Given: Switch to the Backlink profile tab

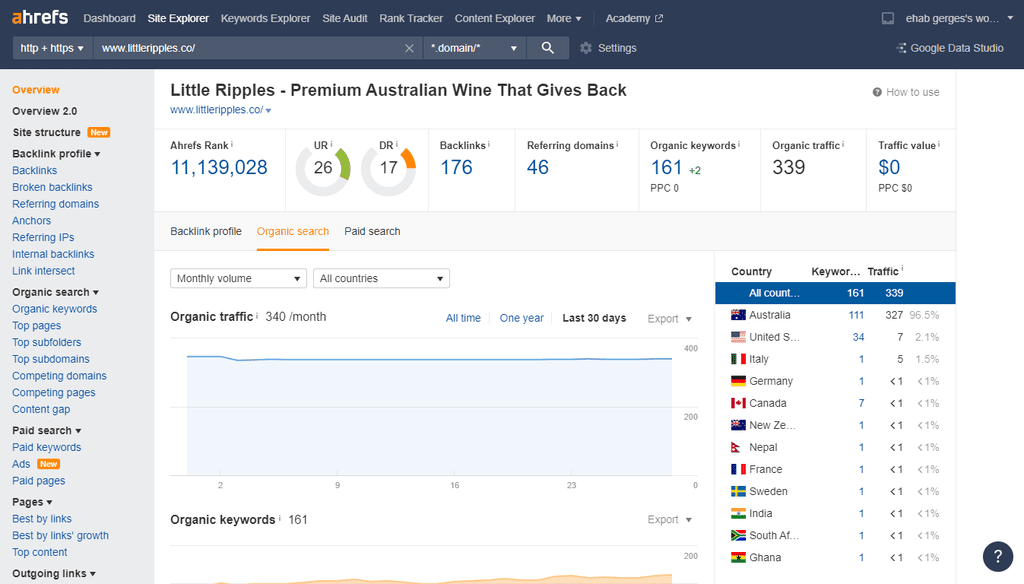Looking at the screenshot, I should point(206,231).
